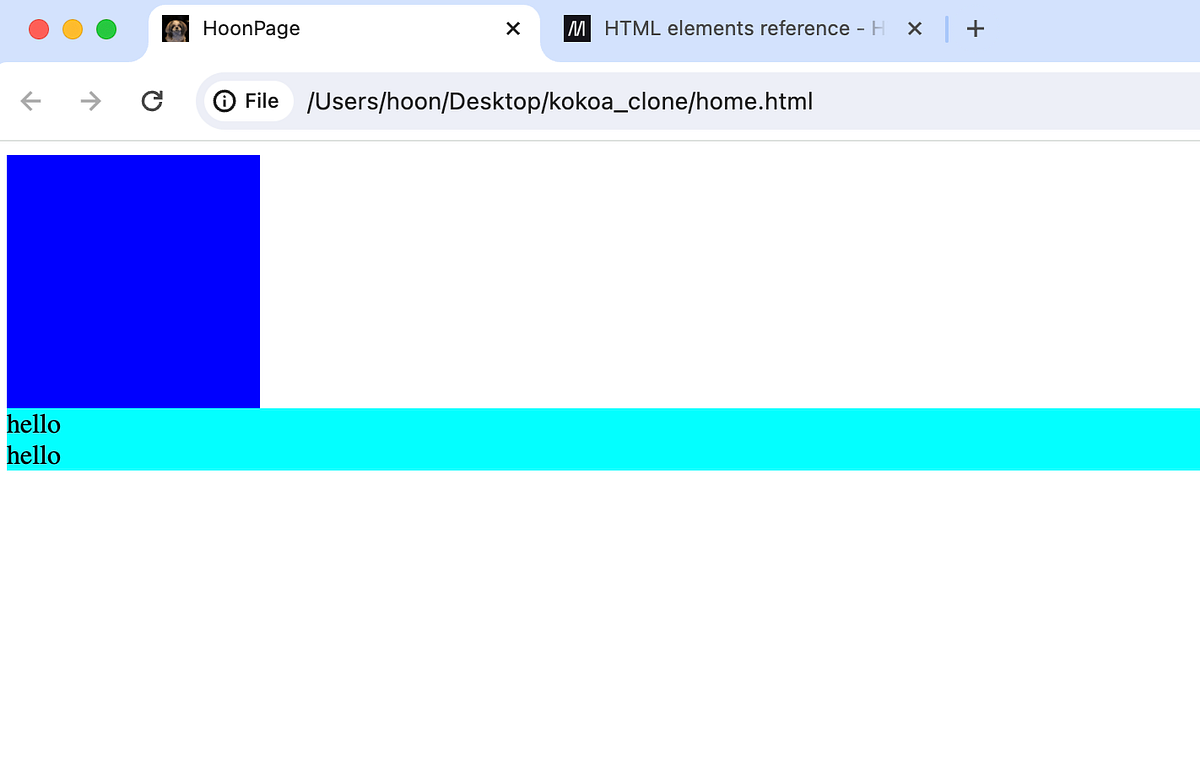Open a new browser tab with the plus icon
The image size is (1200, 759).
point(975,28)
